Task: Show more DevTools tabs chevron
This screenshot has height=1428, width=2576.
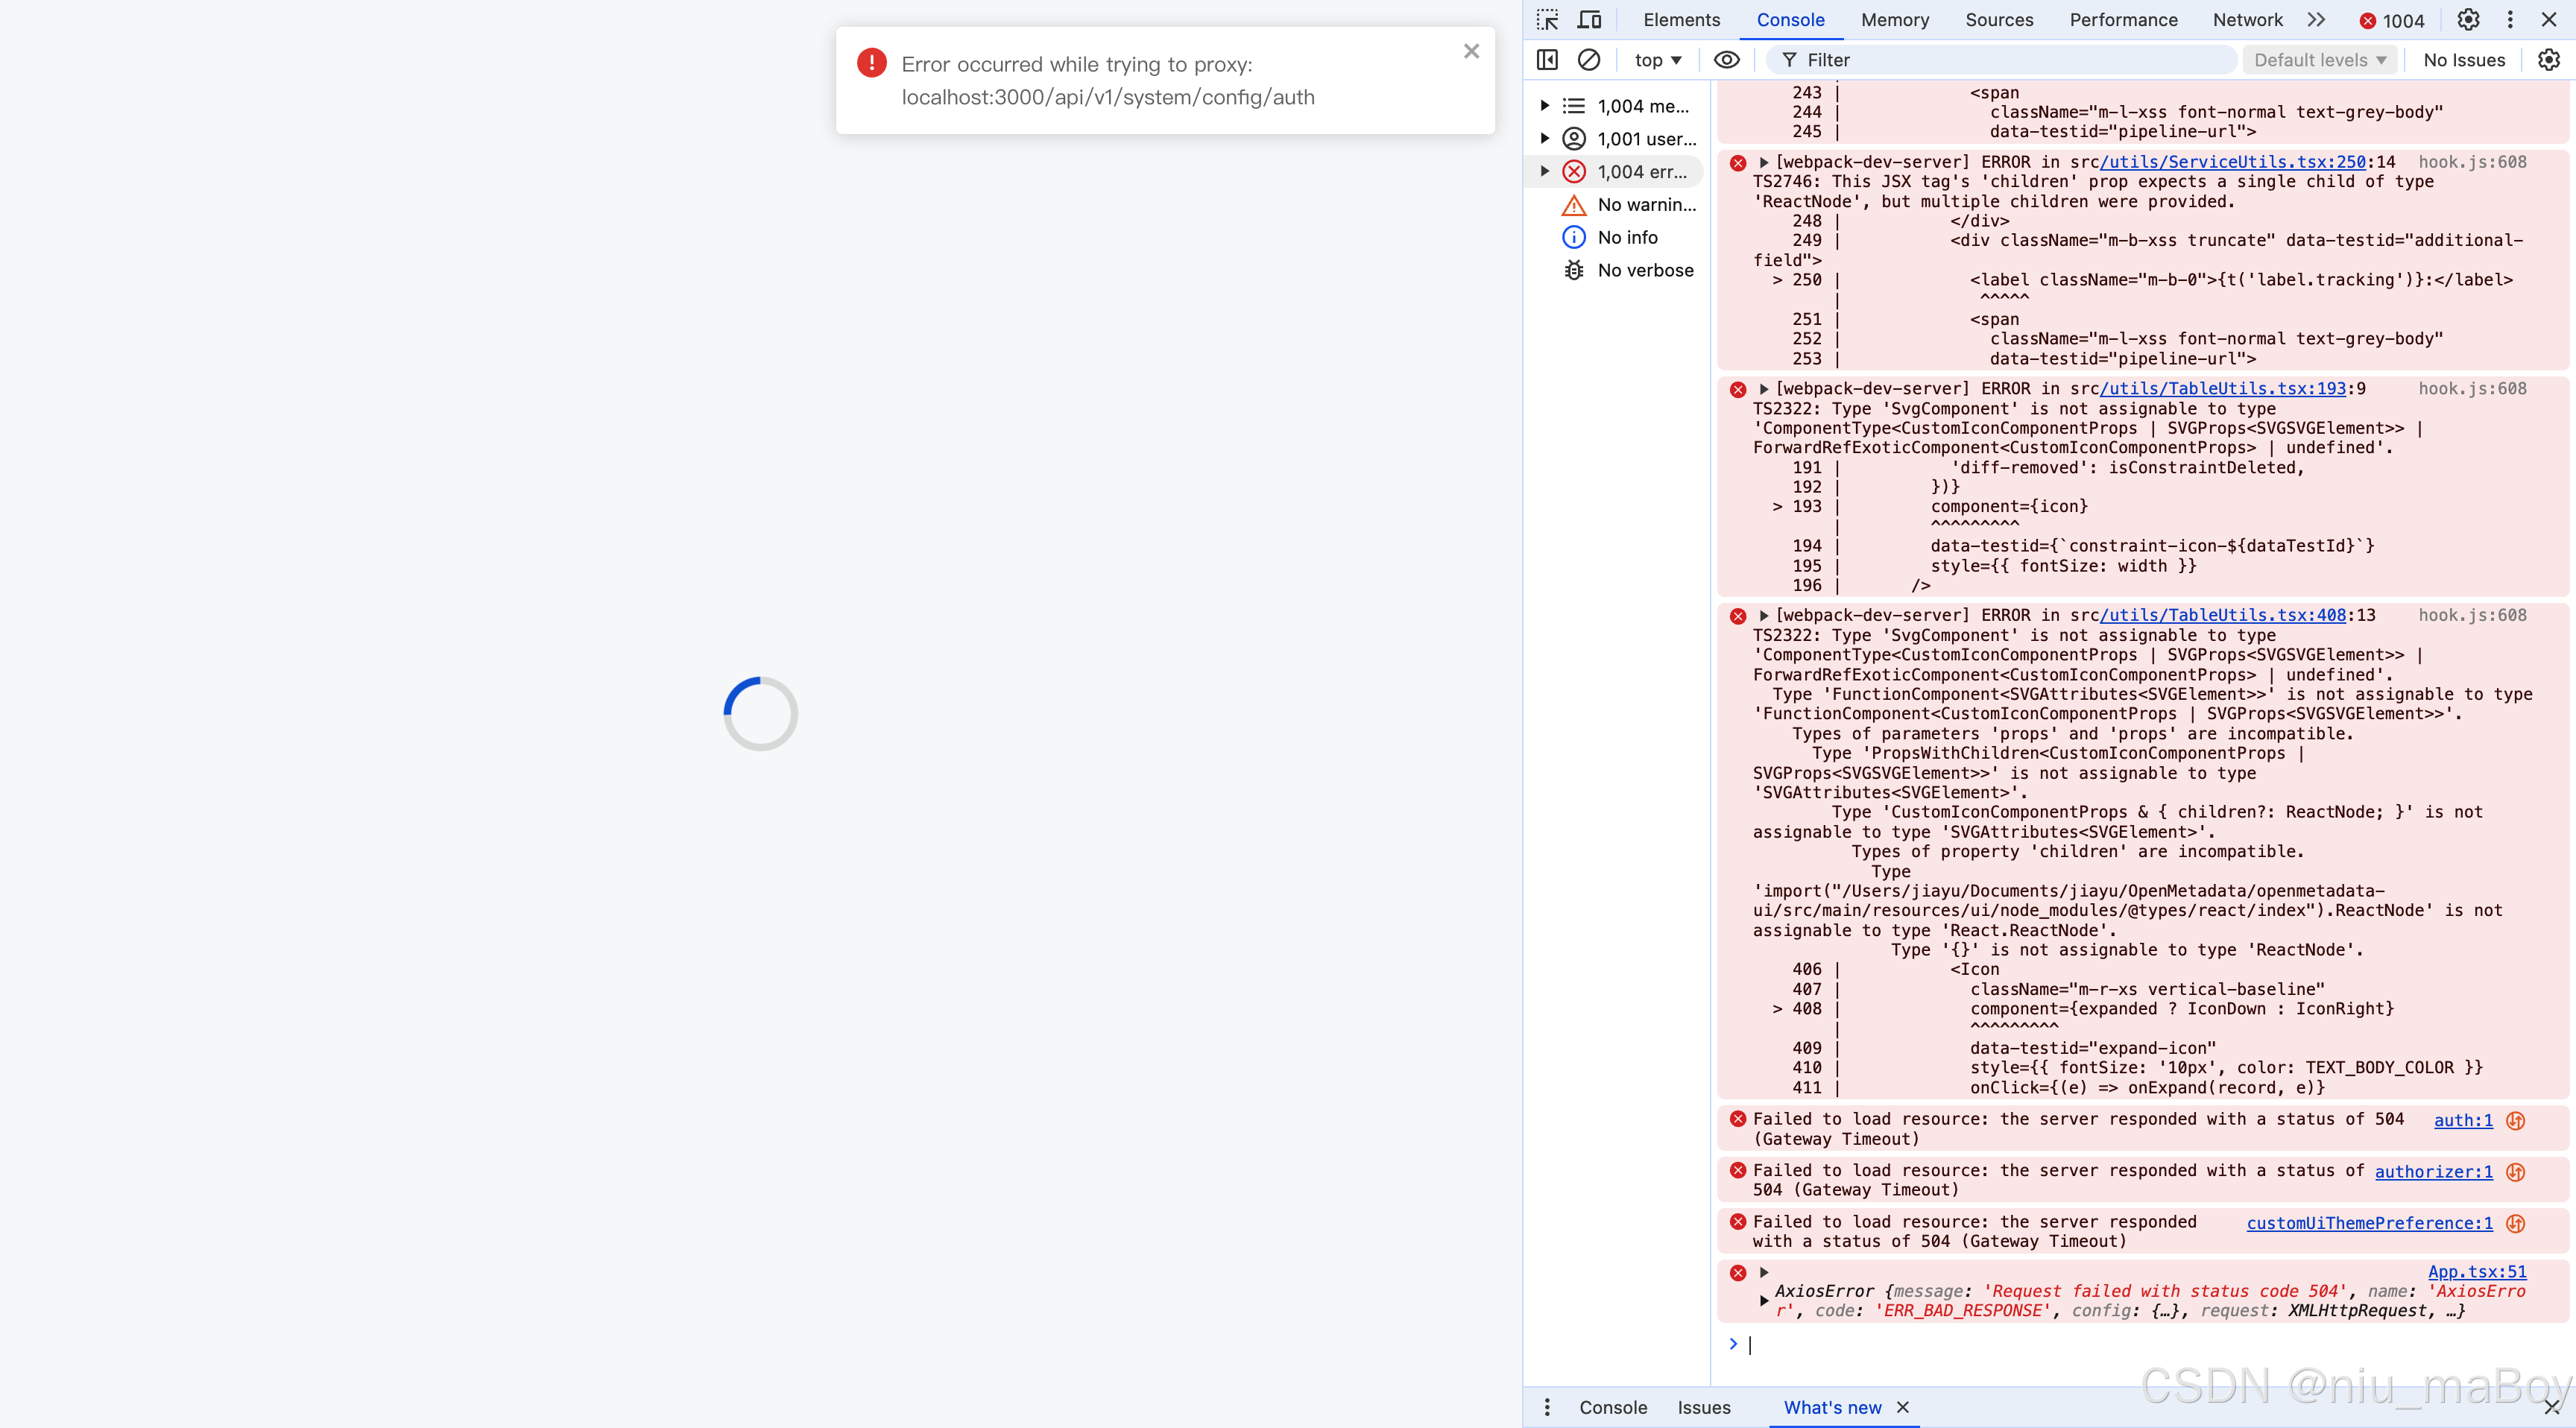Action: [2316, 20]
